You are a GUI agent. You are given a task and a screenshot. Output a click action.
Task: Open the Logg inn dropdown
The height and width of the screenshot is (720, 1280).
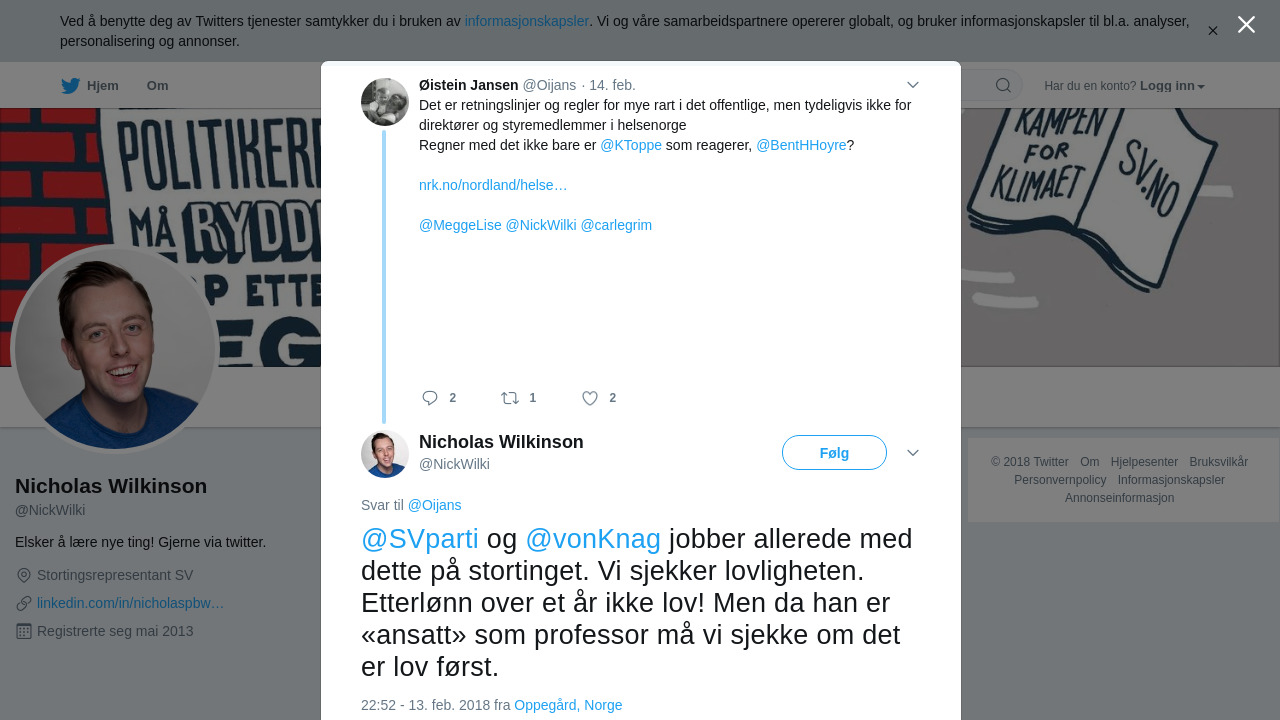1172,86
